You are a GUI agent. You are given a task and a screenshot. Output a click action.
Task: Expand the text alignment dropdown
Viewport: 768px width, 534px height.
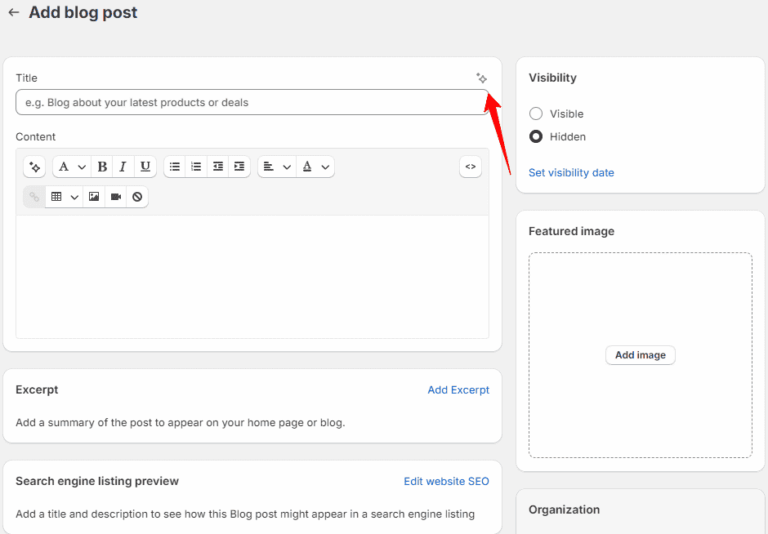[x=276, y=167]
